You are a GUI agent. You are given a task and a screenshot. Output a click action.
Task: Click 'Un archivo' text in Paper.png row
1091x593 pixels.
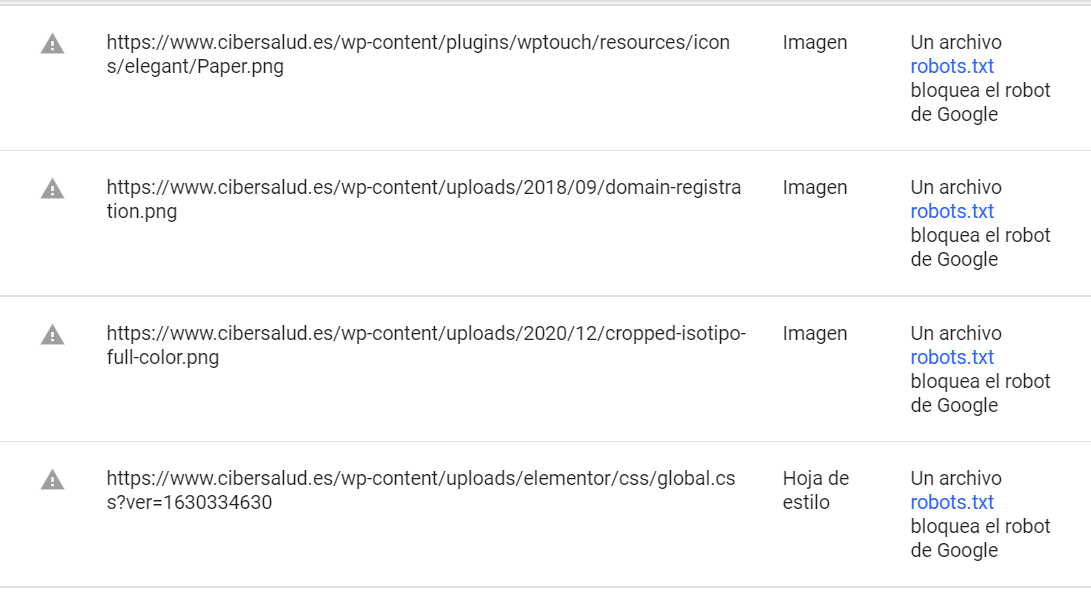pos(956,42)
